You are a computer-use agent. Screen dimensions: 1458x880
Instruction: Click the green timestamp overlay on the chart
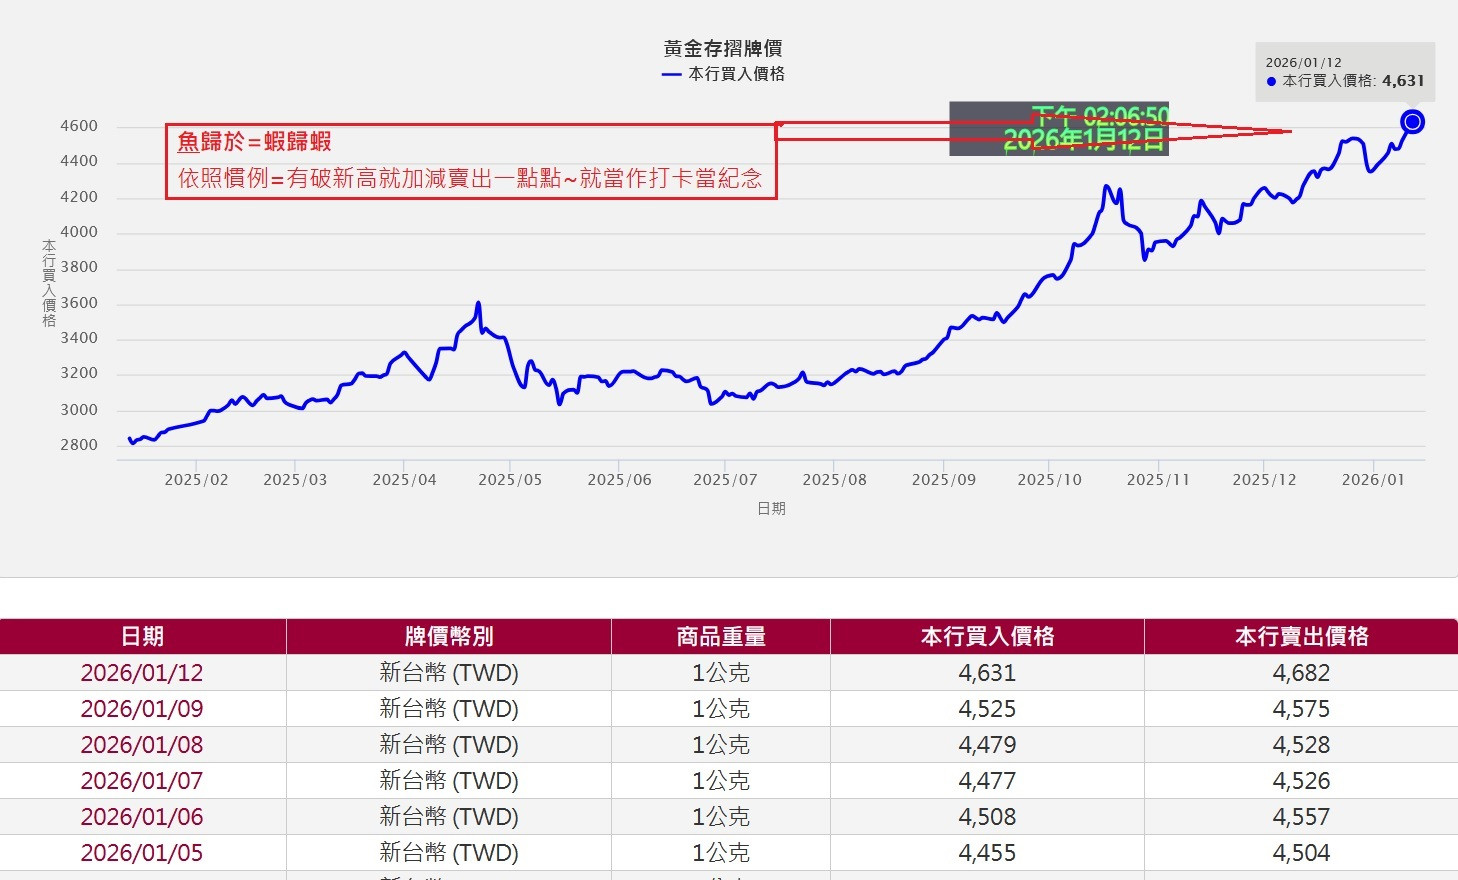tap(1058, 130)
